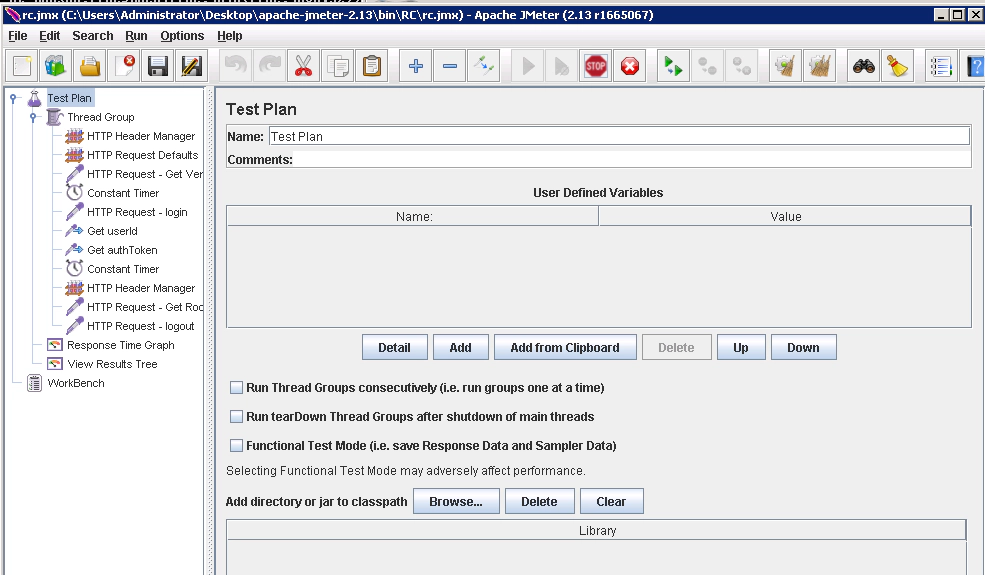Click the Redo arrow icon
This screenshot has height=575, width=985.
point(270,65)
